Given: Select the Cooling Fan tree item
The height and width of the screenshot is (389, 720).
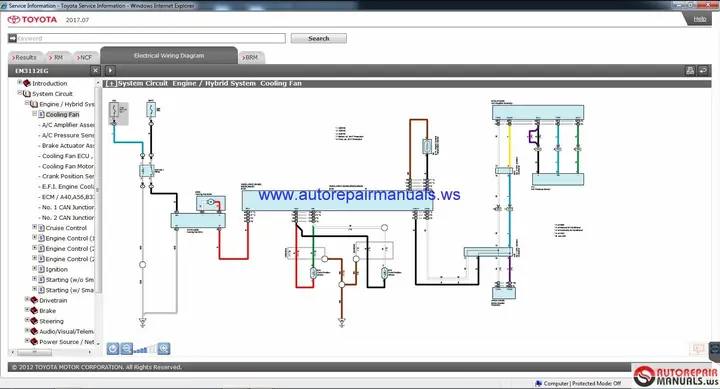Looking at the screenshot, I should point(62,114).
